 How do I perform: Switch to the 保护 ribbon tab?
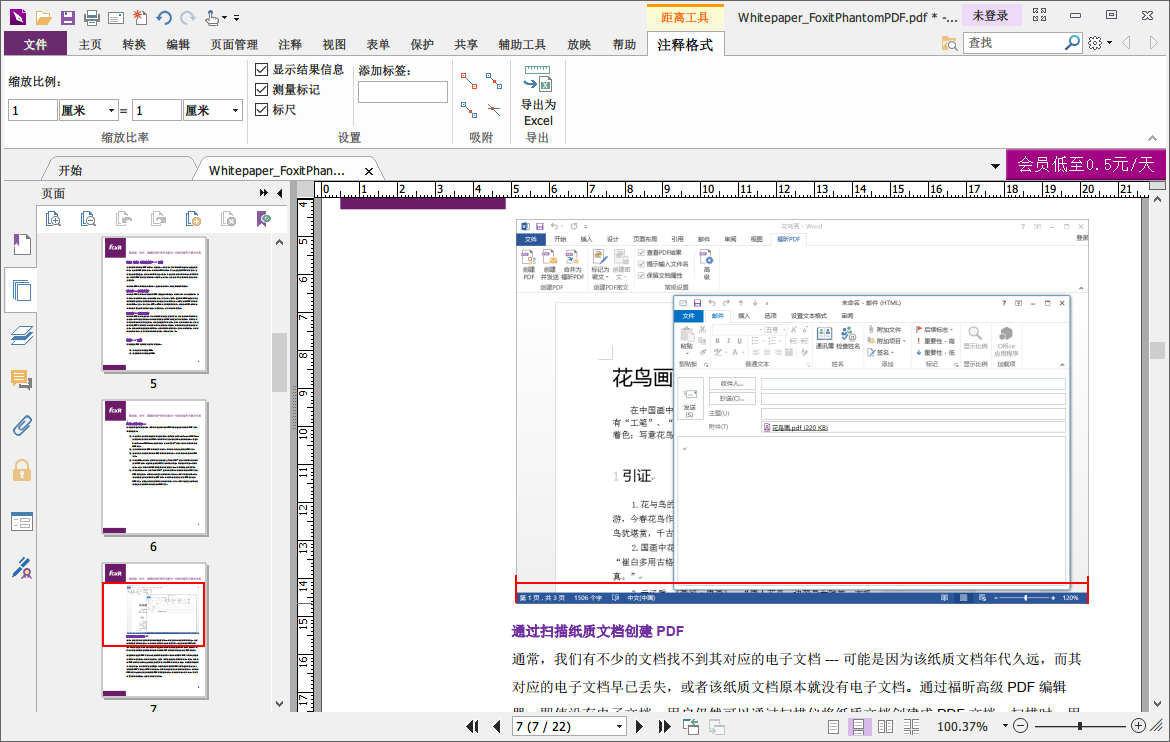coord(422,44)
